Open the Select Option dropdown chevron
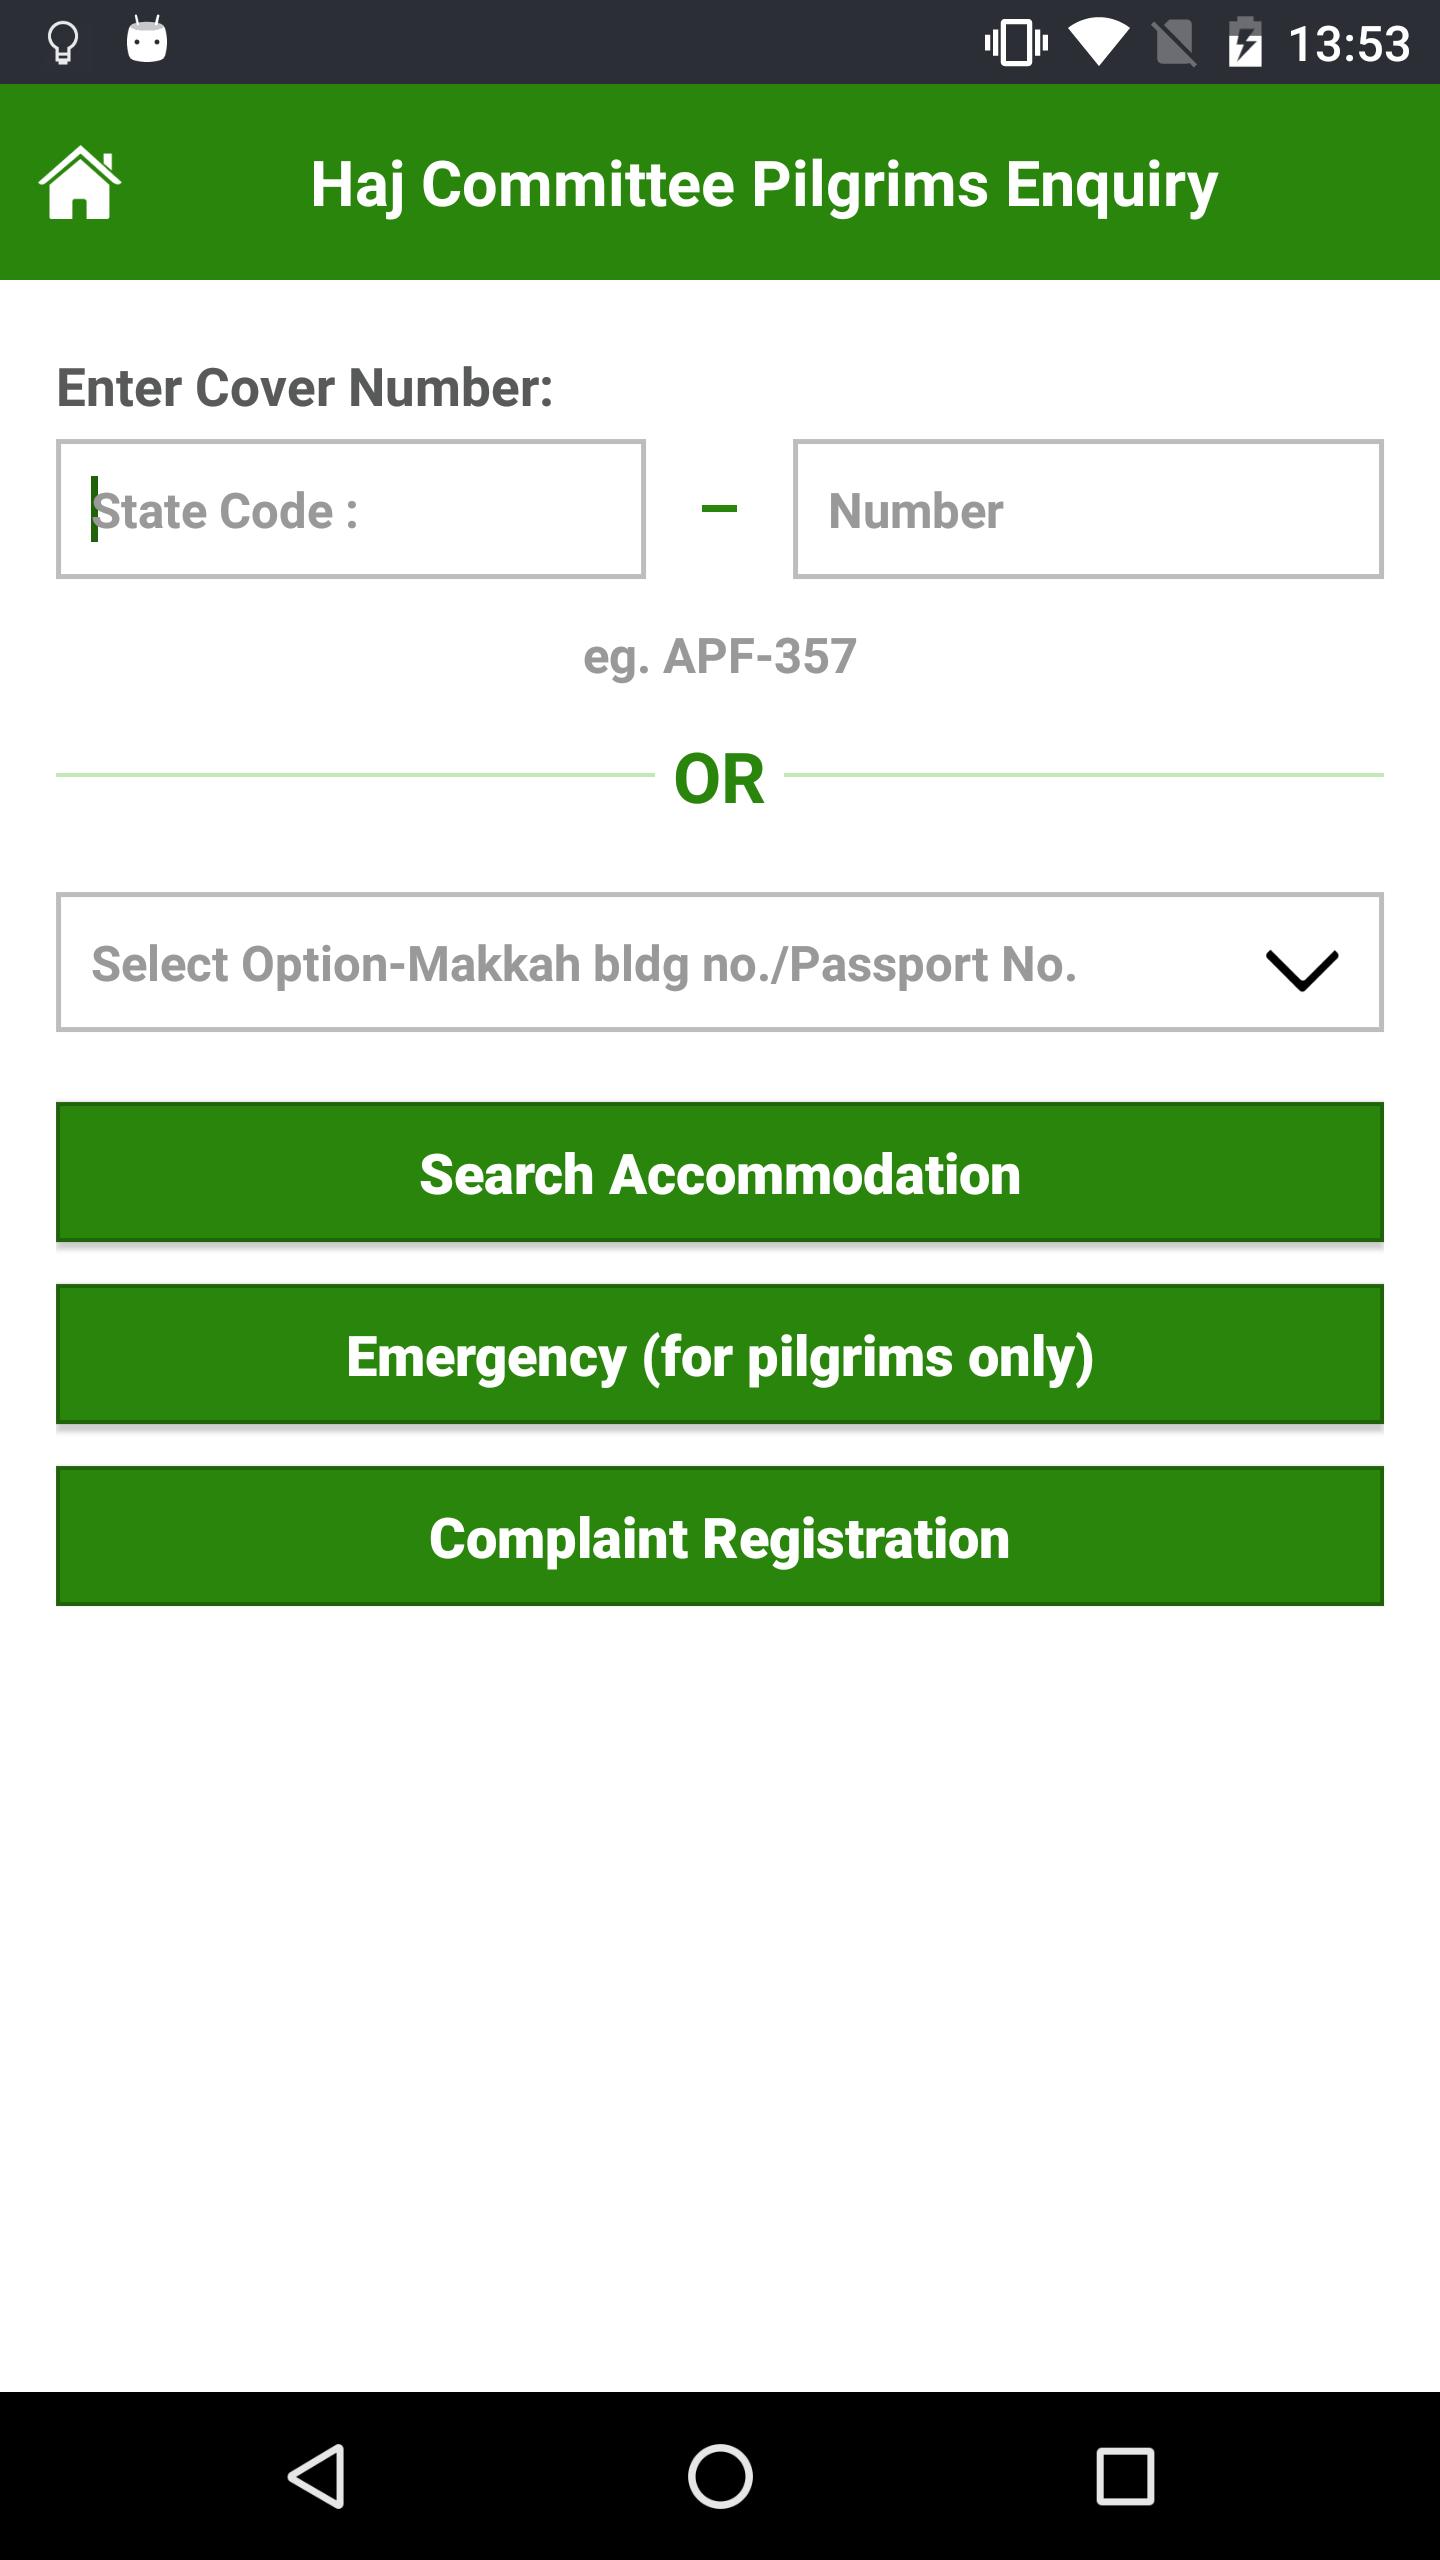 click(x=1301, y=963)
